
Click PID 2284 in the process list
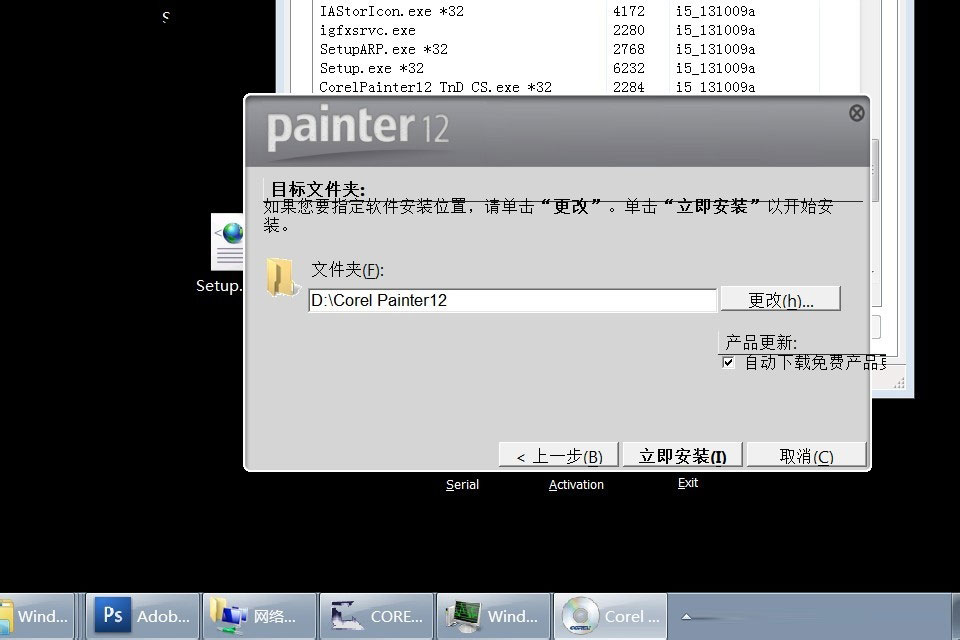(x=629, y=87)
